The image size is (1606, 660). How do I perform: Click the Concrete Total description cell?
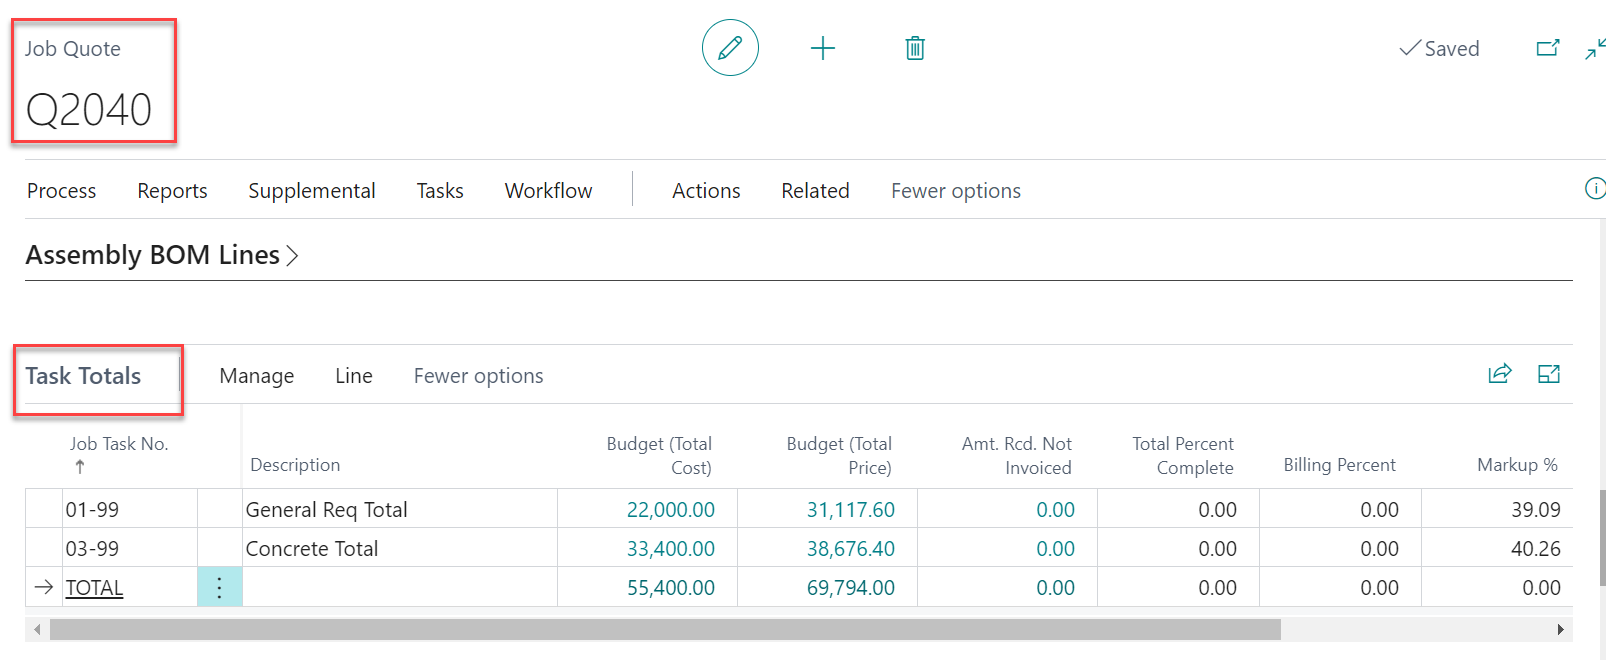point(312,549)
